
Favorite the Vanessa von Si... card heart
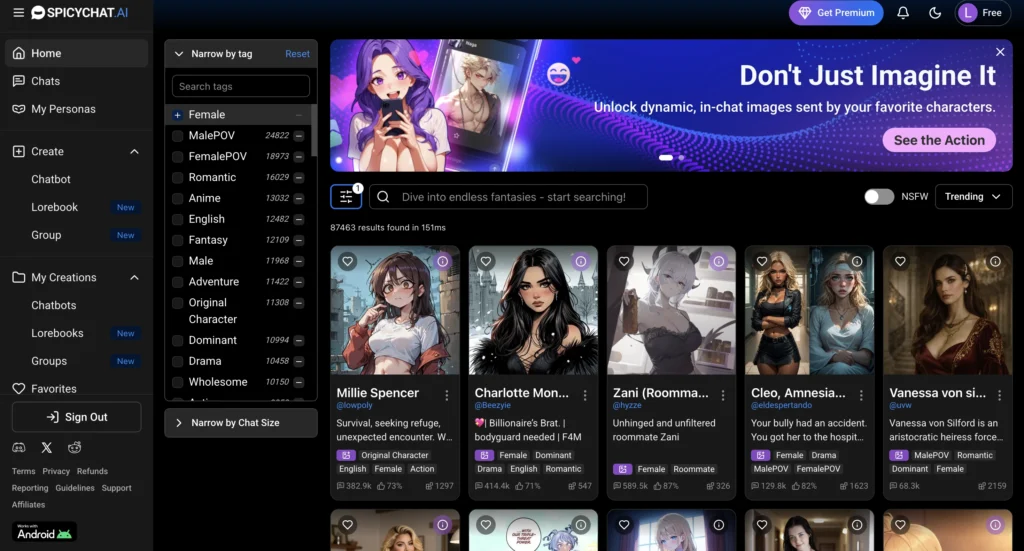click(901, 261)
